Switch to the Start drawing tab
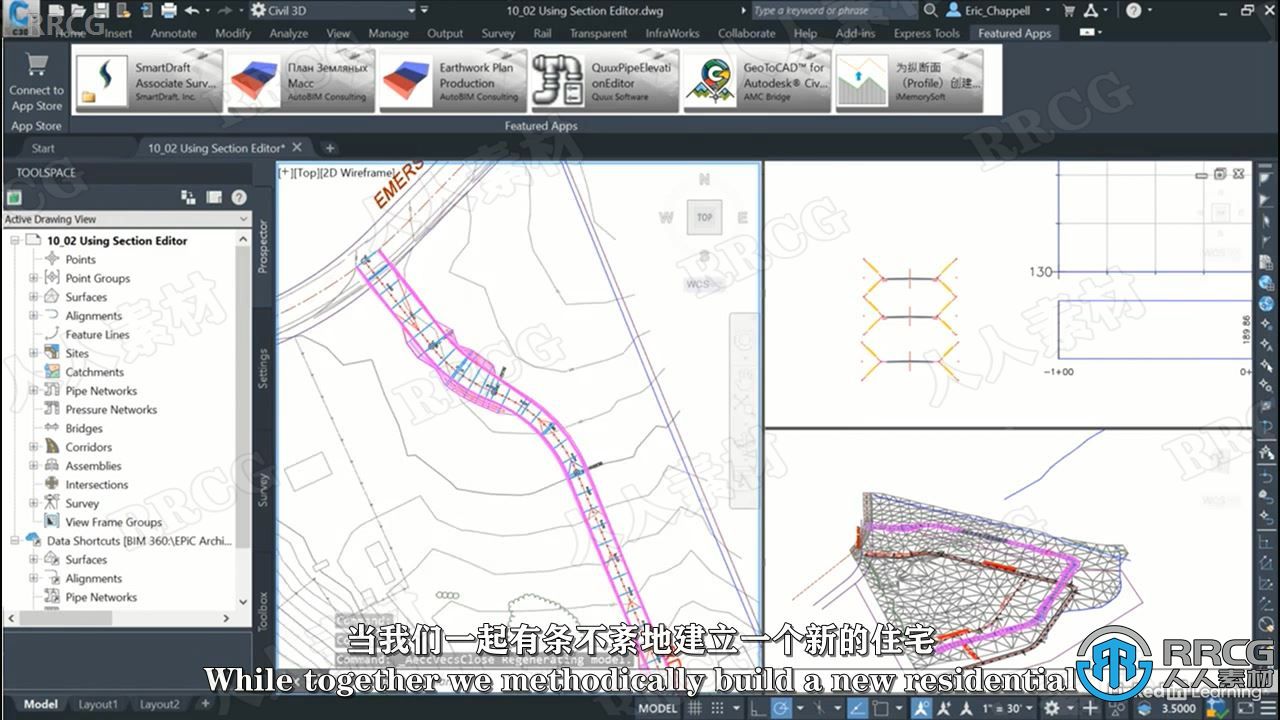The height and width of the screenshot is (720, 1280). pos(43,148)
